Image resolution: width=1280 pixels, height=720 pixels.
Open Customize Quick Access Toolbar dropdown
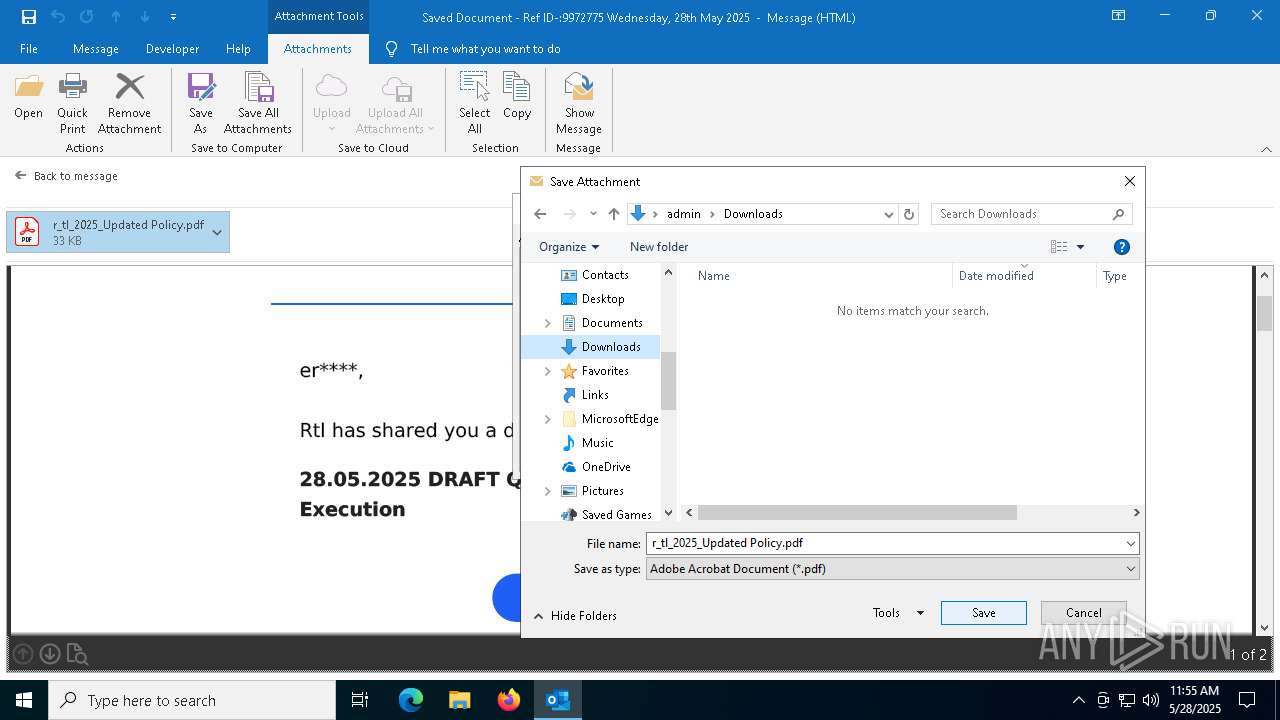coord(173,17)
